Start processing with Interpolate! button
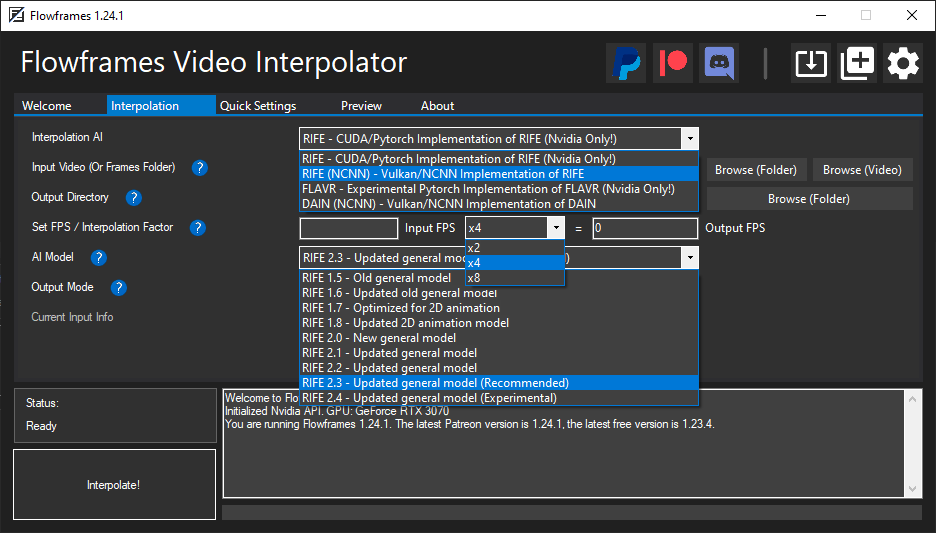936x533 pixels. point(114,485)
